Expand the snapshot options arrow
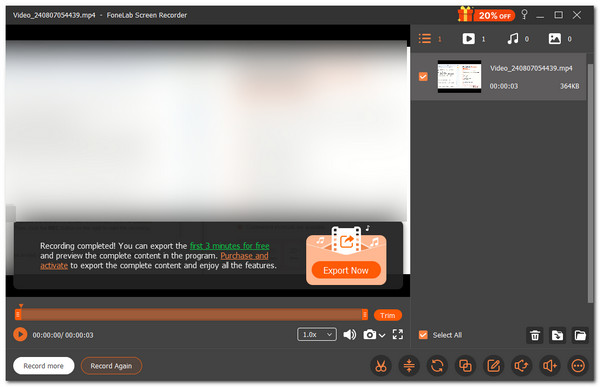Viewport: 600px width, 387px height. pyautogui.click(x=382, y=336)
